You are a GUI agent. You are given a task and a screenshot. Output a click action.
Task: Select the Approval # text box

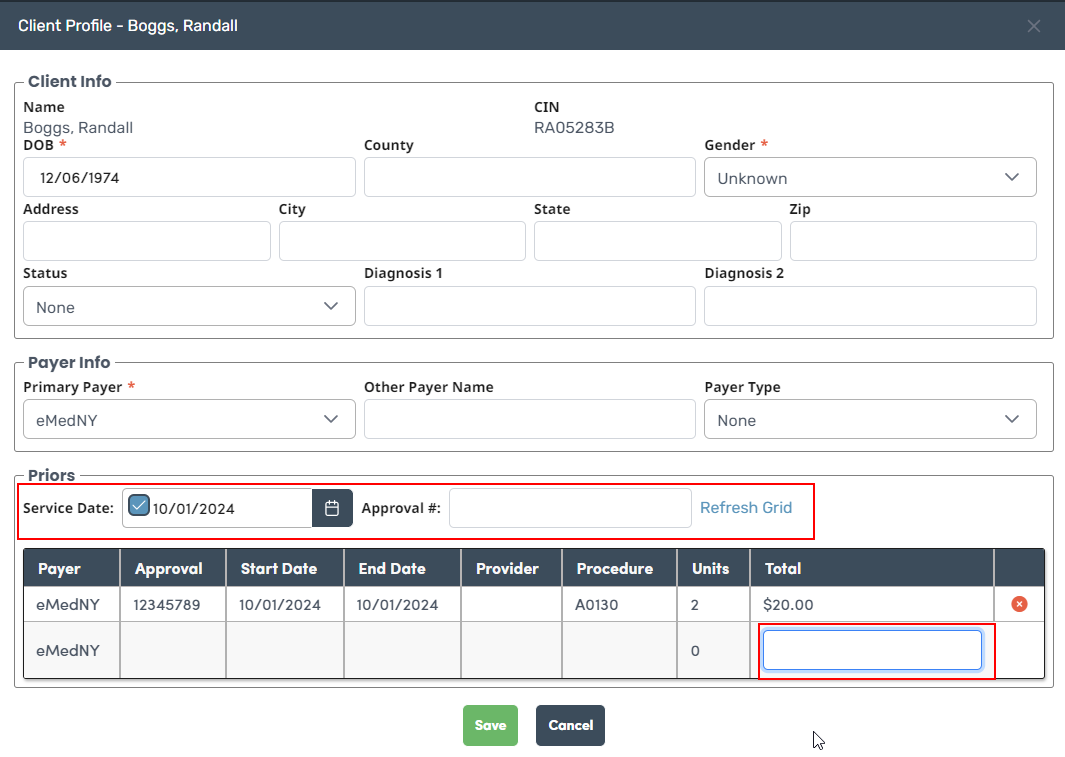[x=570, y=508]
